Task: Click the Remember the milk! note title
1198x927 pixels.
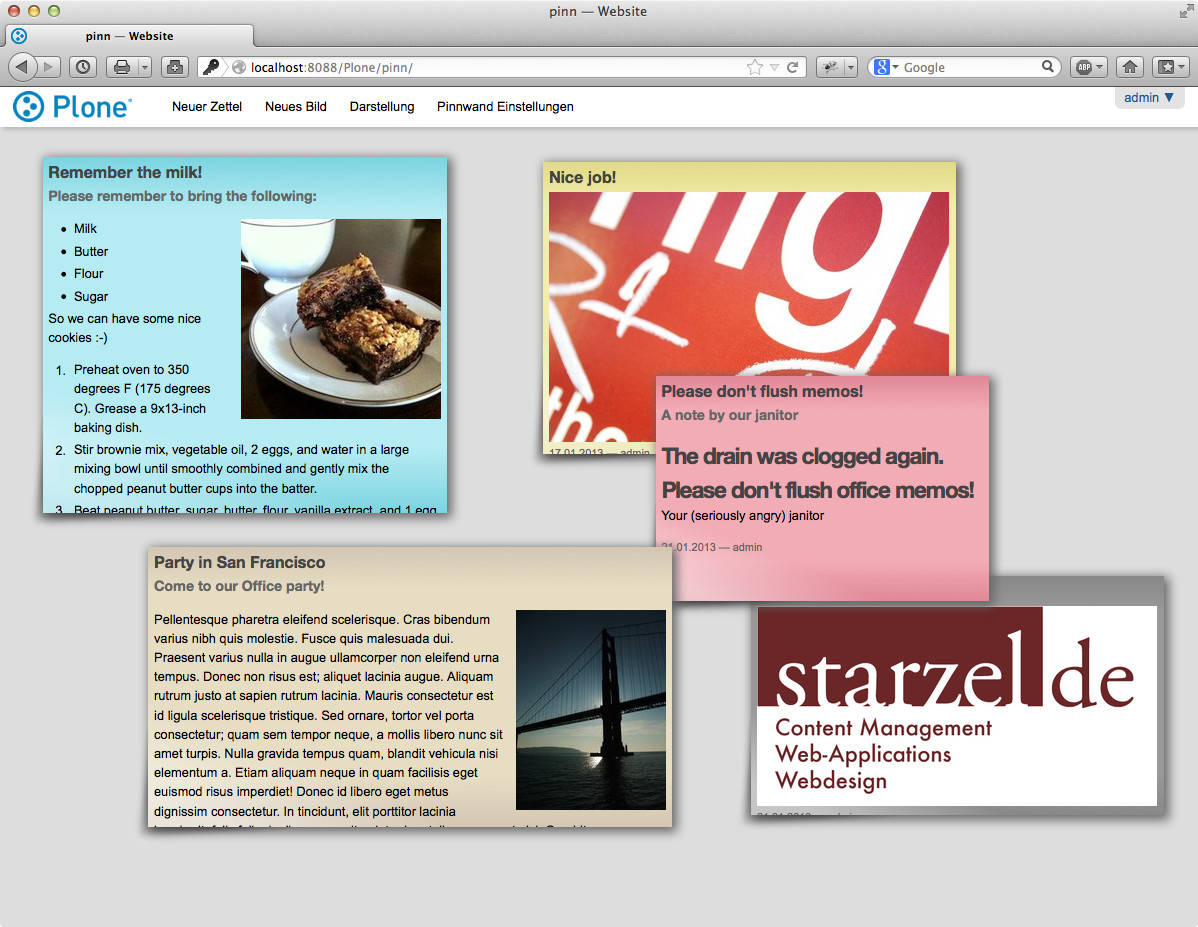Action: pos(125,173)
